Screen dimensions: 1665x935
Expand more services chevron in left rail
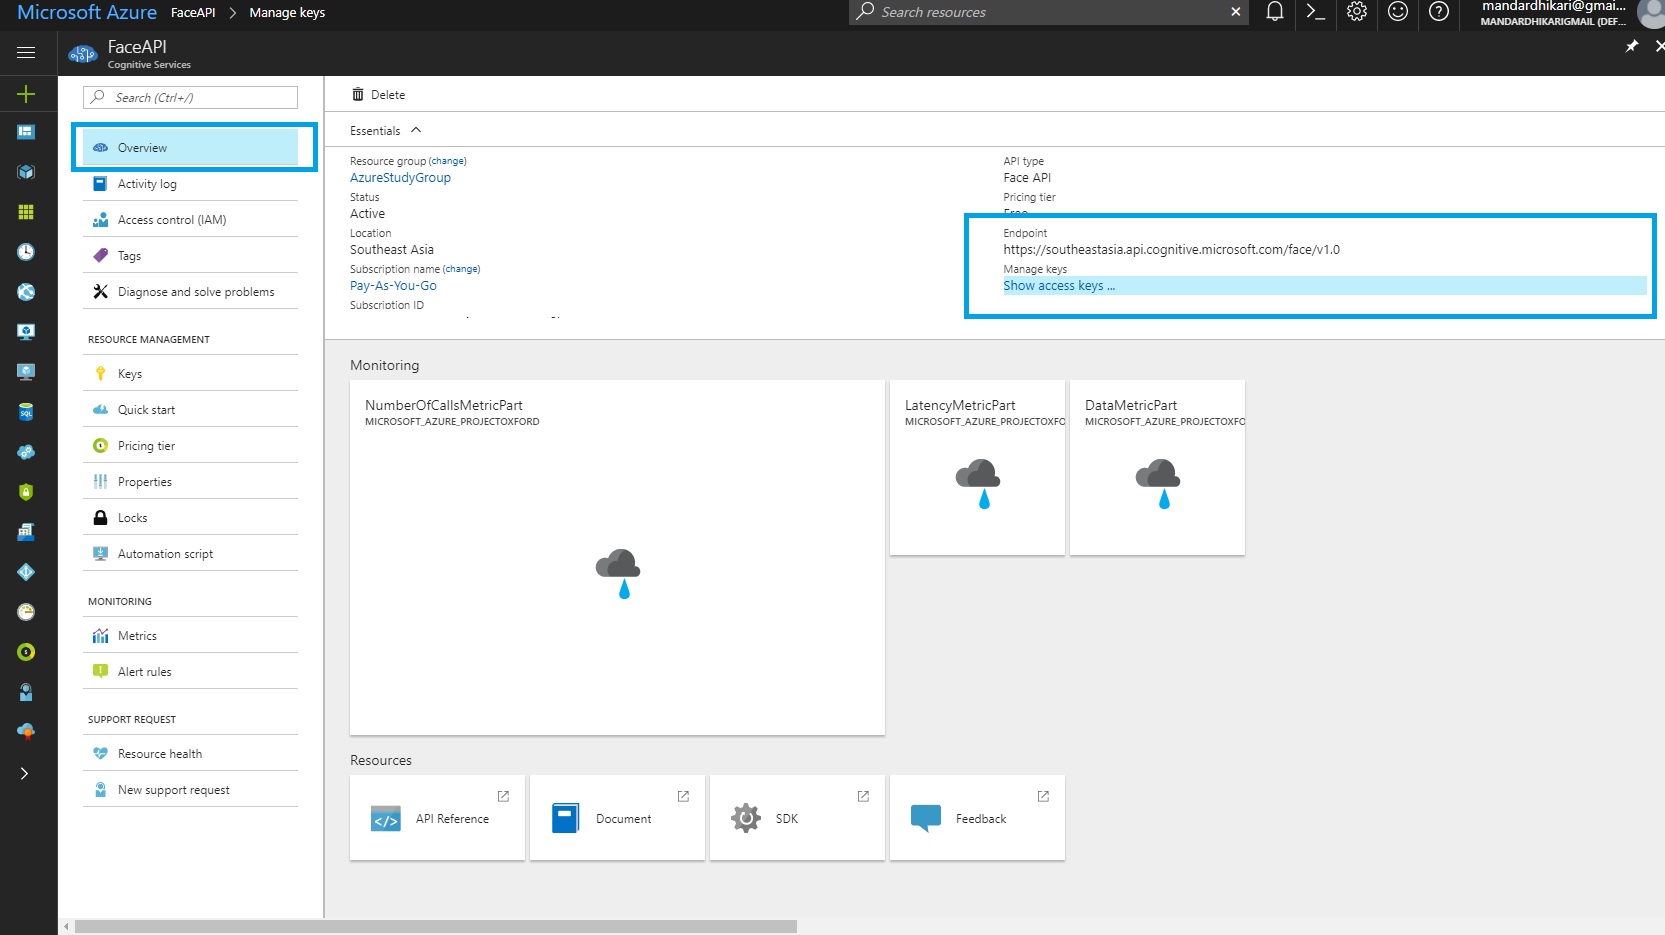pos(25,773)
